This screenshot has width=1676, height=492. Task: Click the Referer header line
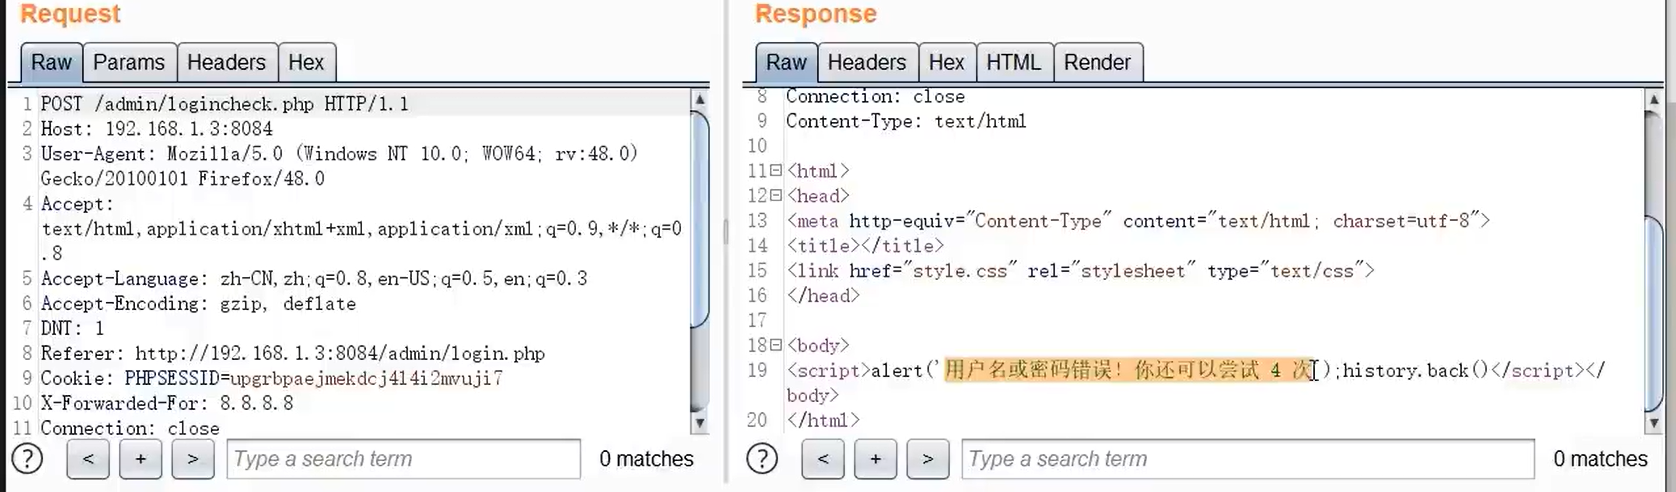coord(292,354)
